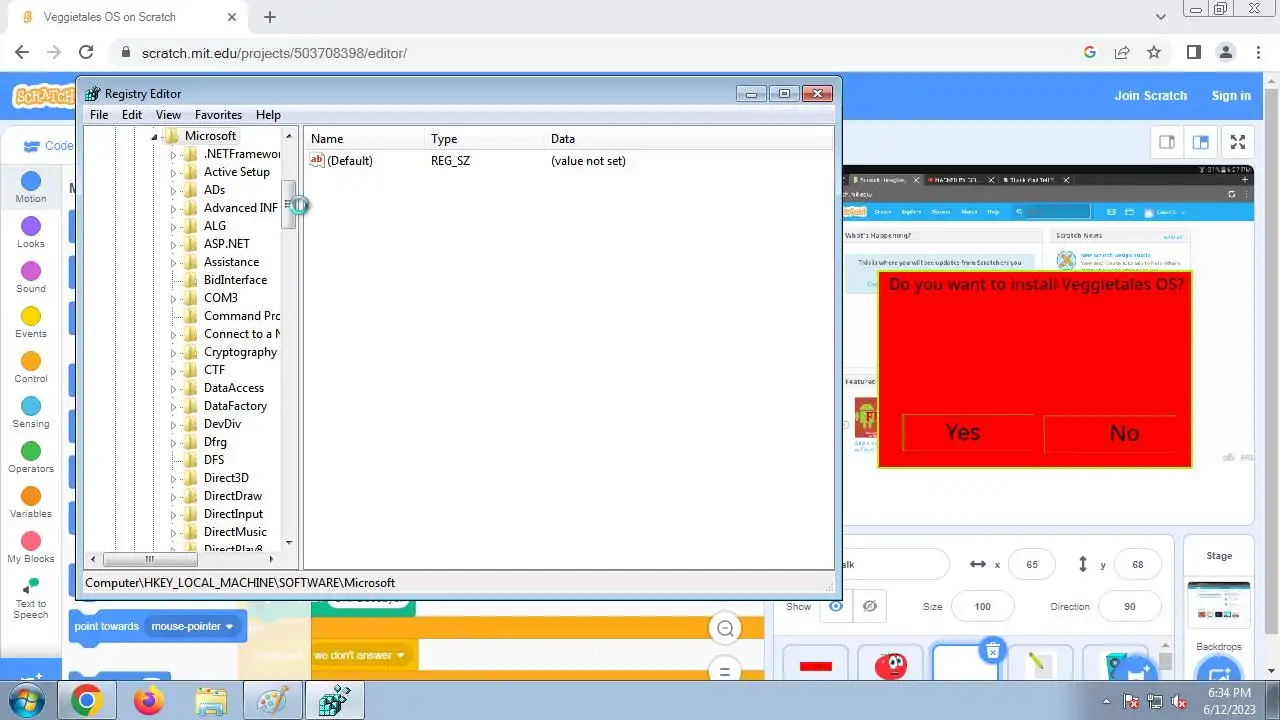Select the Control block category
The height and width of the screenshot is (720, 1280).
tap(31, 367)
